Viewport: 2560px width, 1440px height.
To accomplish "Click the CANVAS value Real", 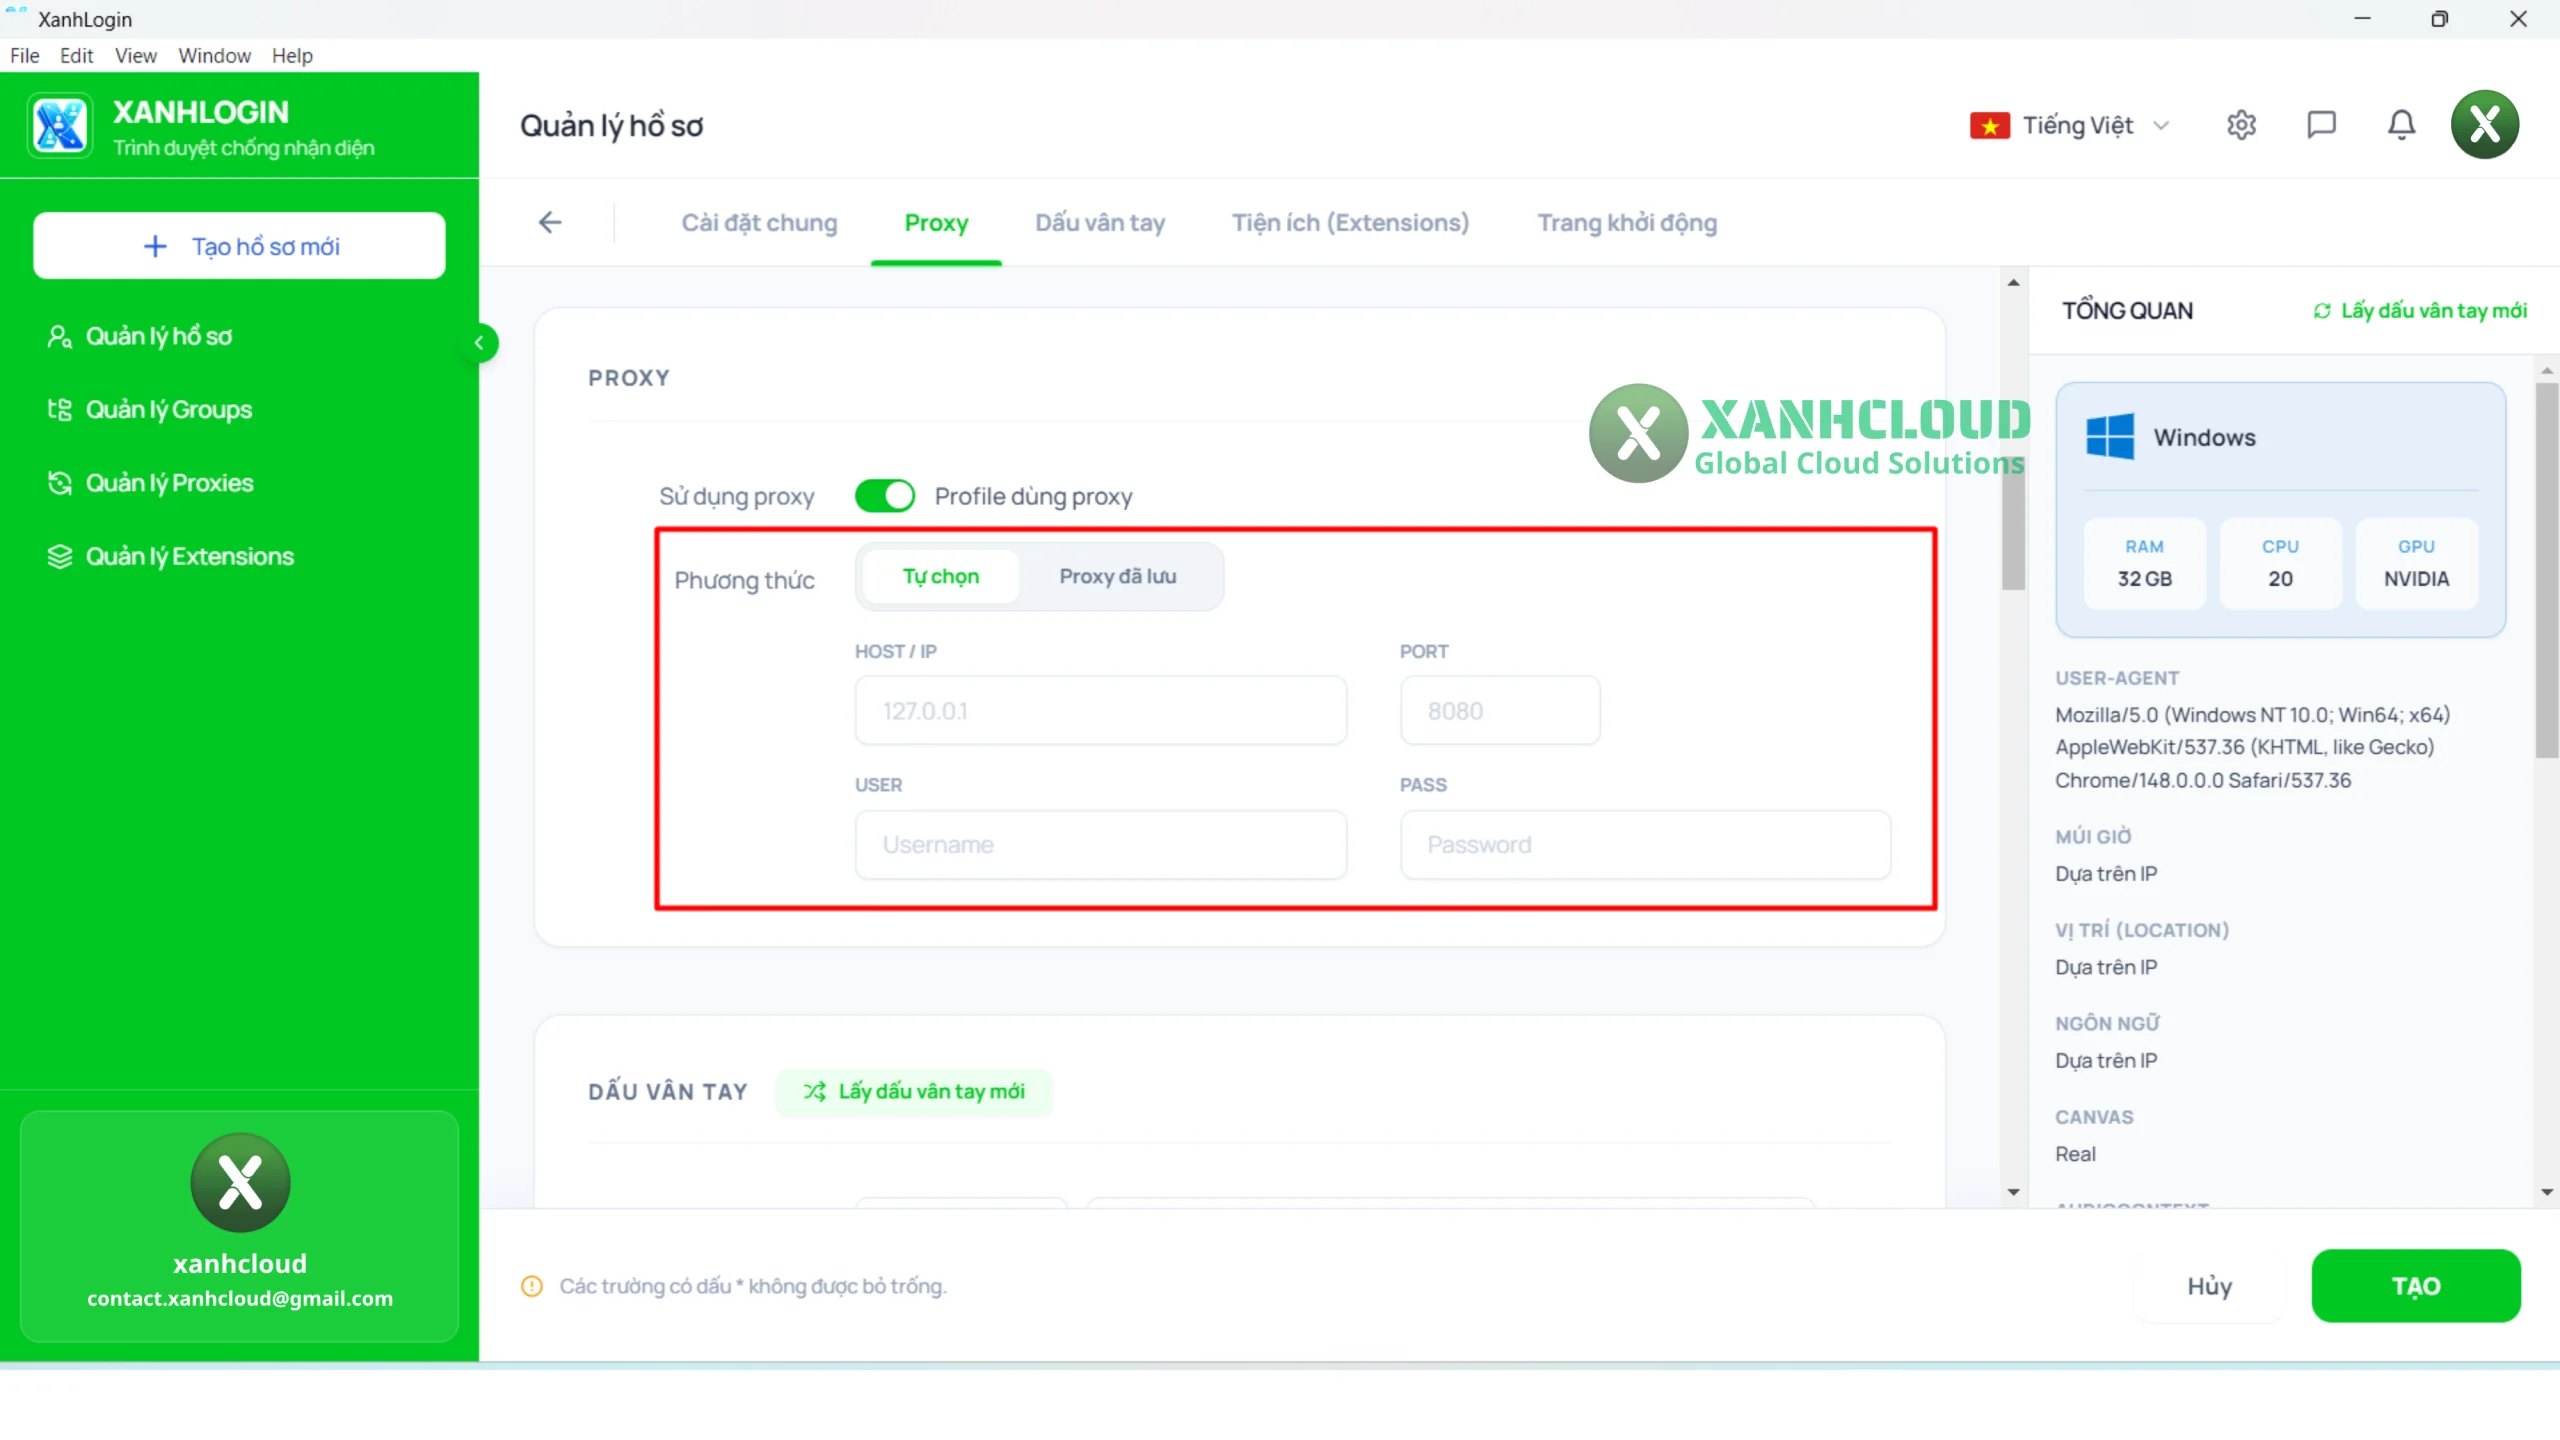I will click(x=2075, y=1154).
